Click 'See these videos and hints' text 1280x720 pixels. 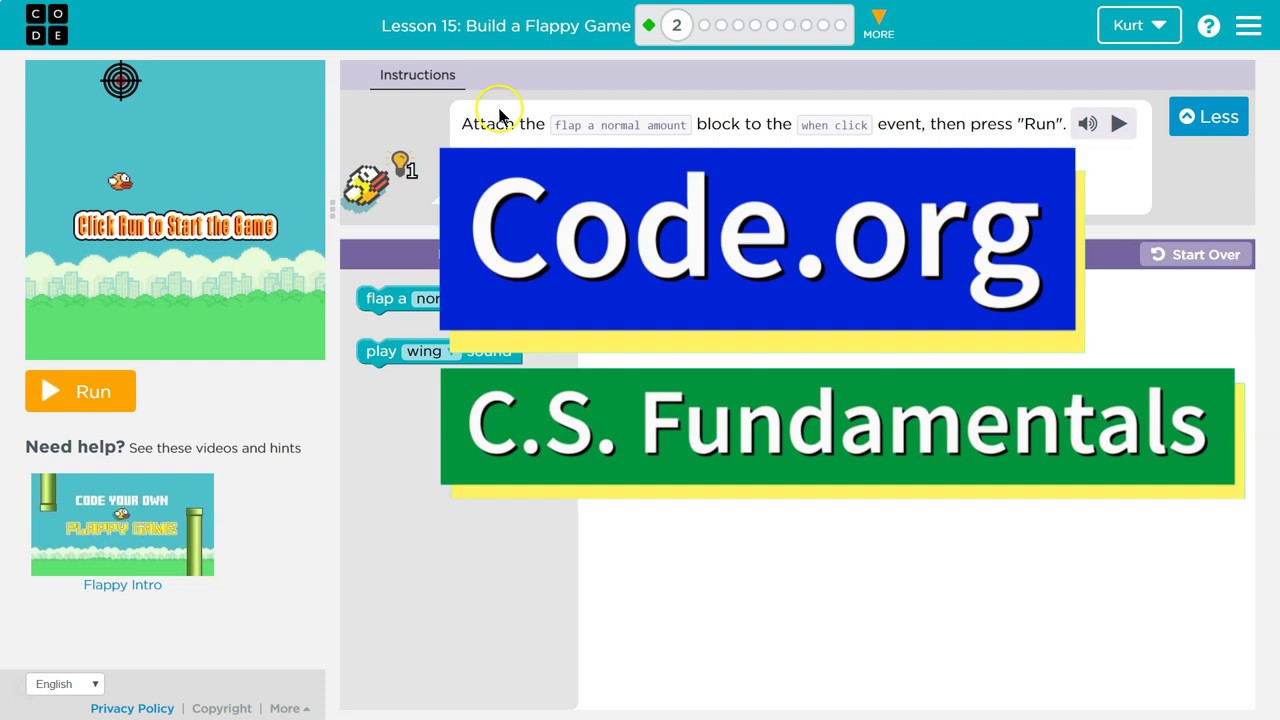(x=215, y=448)
